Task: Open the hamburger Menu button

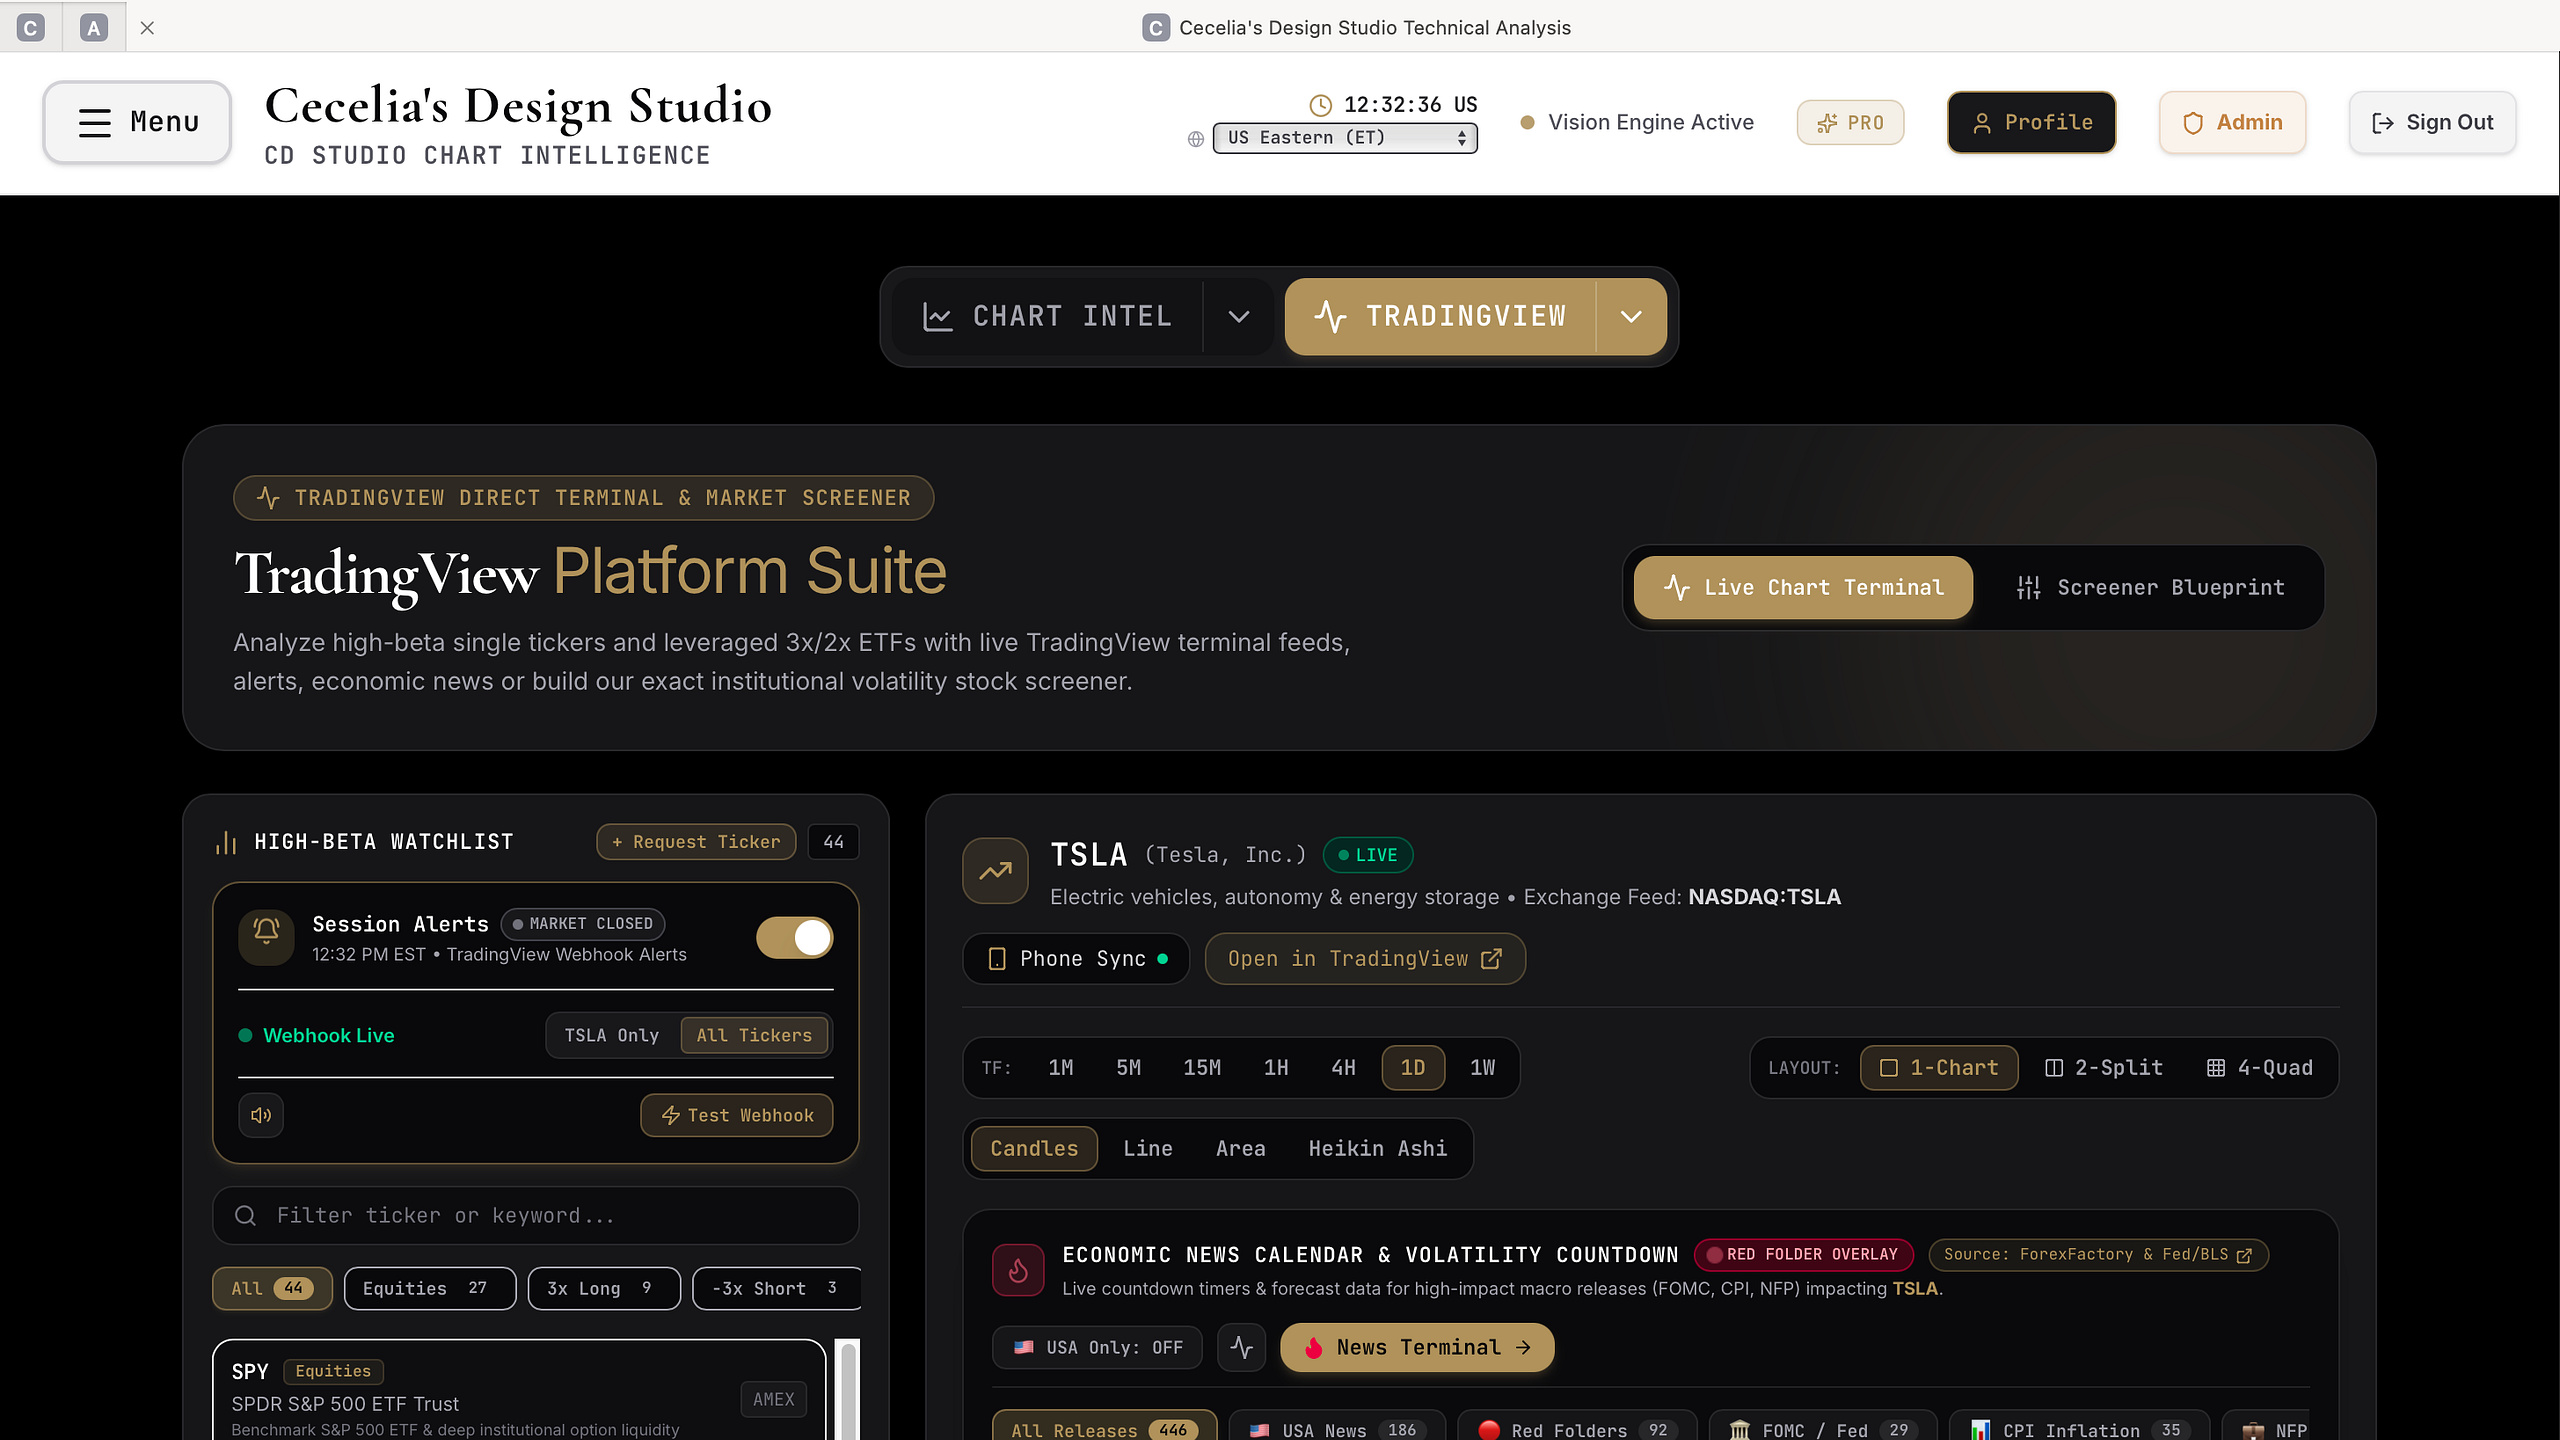Action: (137, 122)
